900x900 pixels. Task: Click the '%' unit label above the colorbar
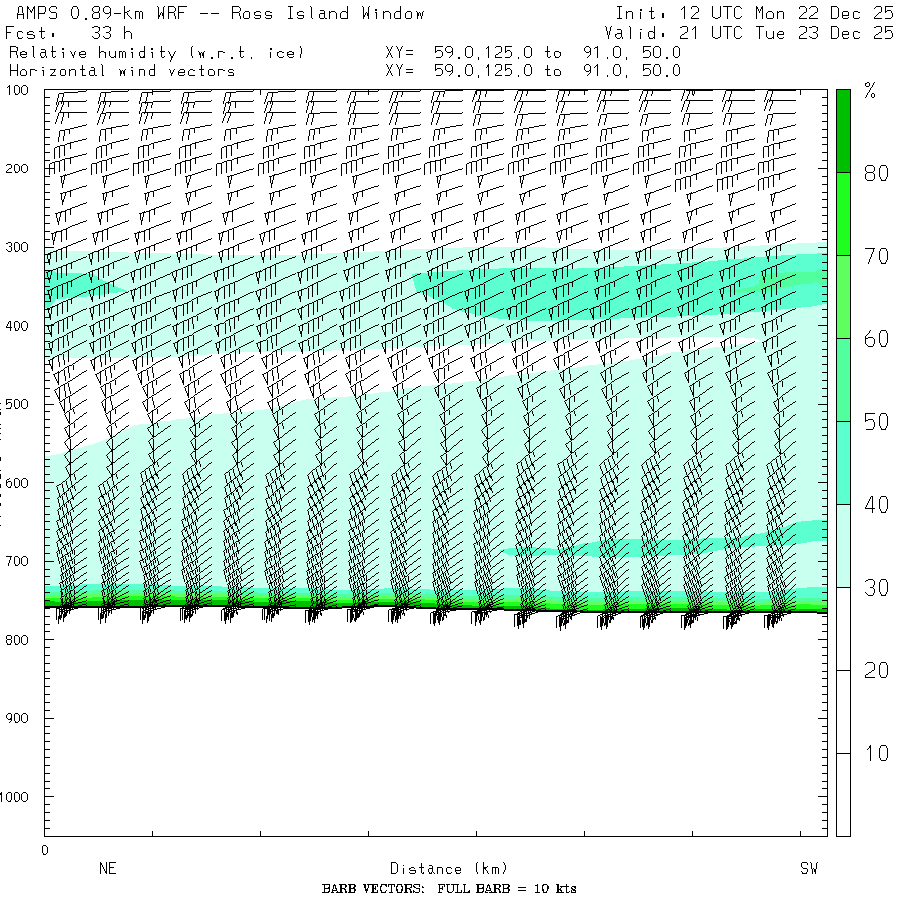870,92
